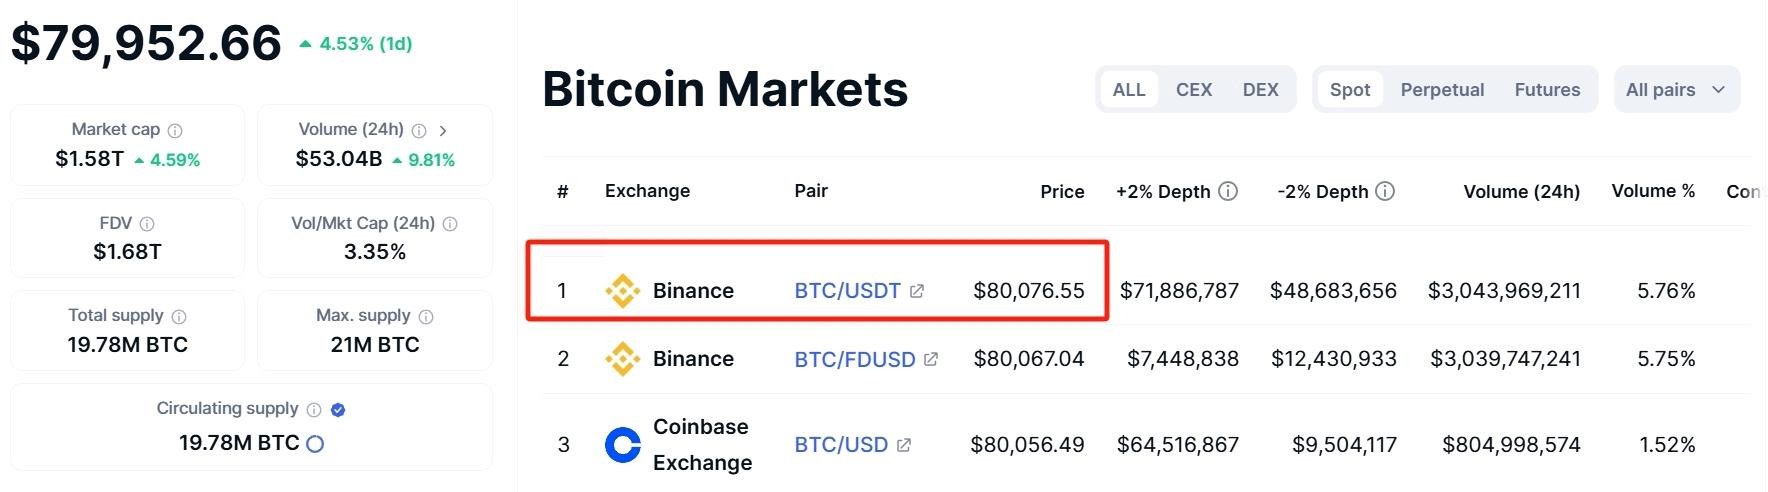Click external link icon next to BTC/USDT
This screenshot has height=492, width=1768.
917,291
